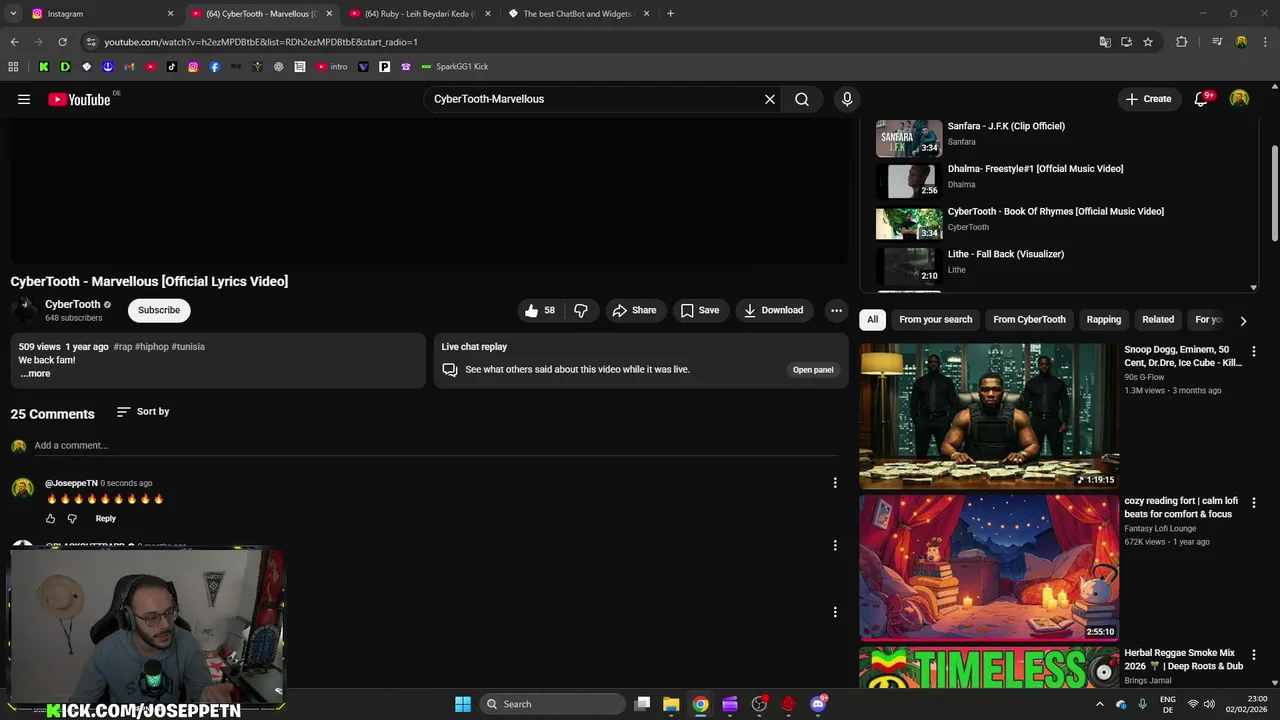Save video to a playlist
This screenshot has width=1280, height=720.
700,310
